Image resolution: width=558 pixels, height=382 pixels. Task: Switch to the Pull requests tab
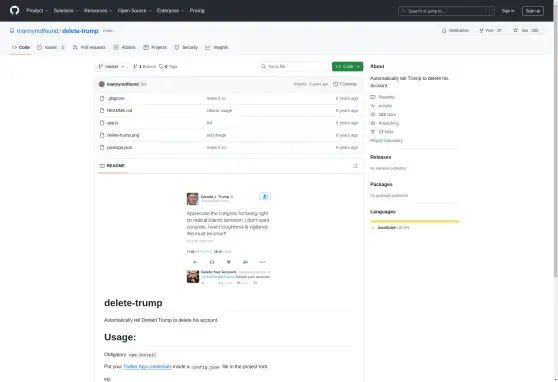click(89, 47)
